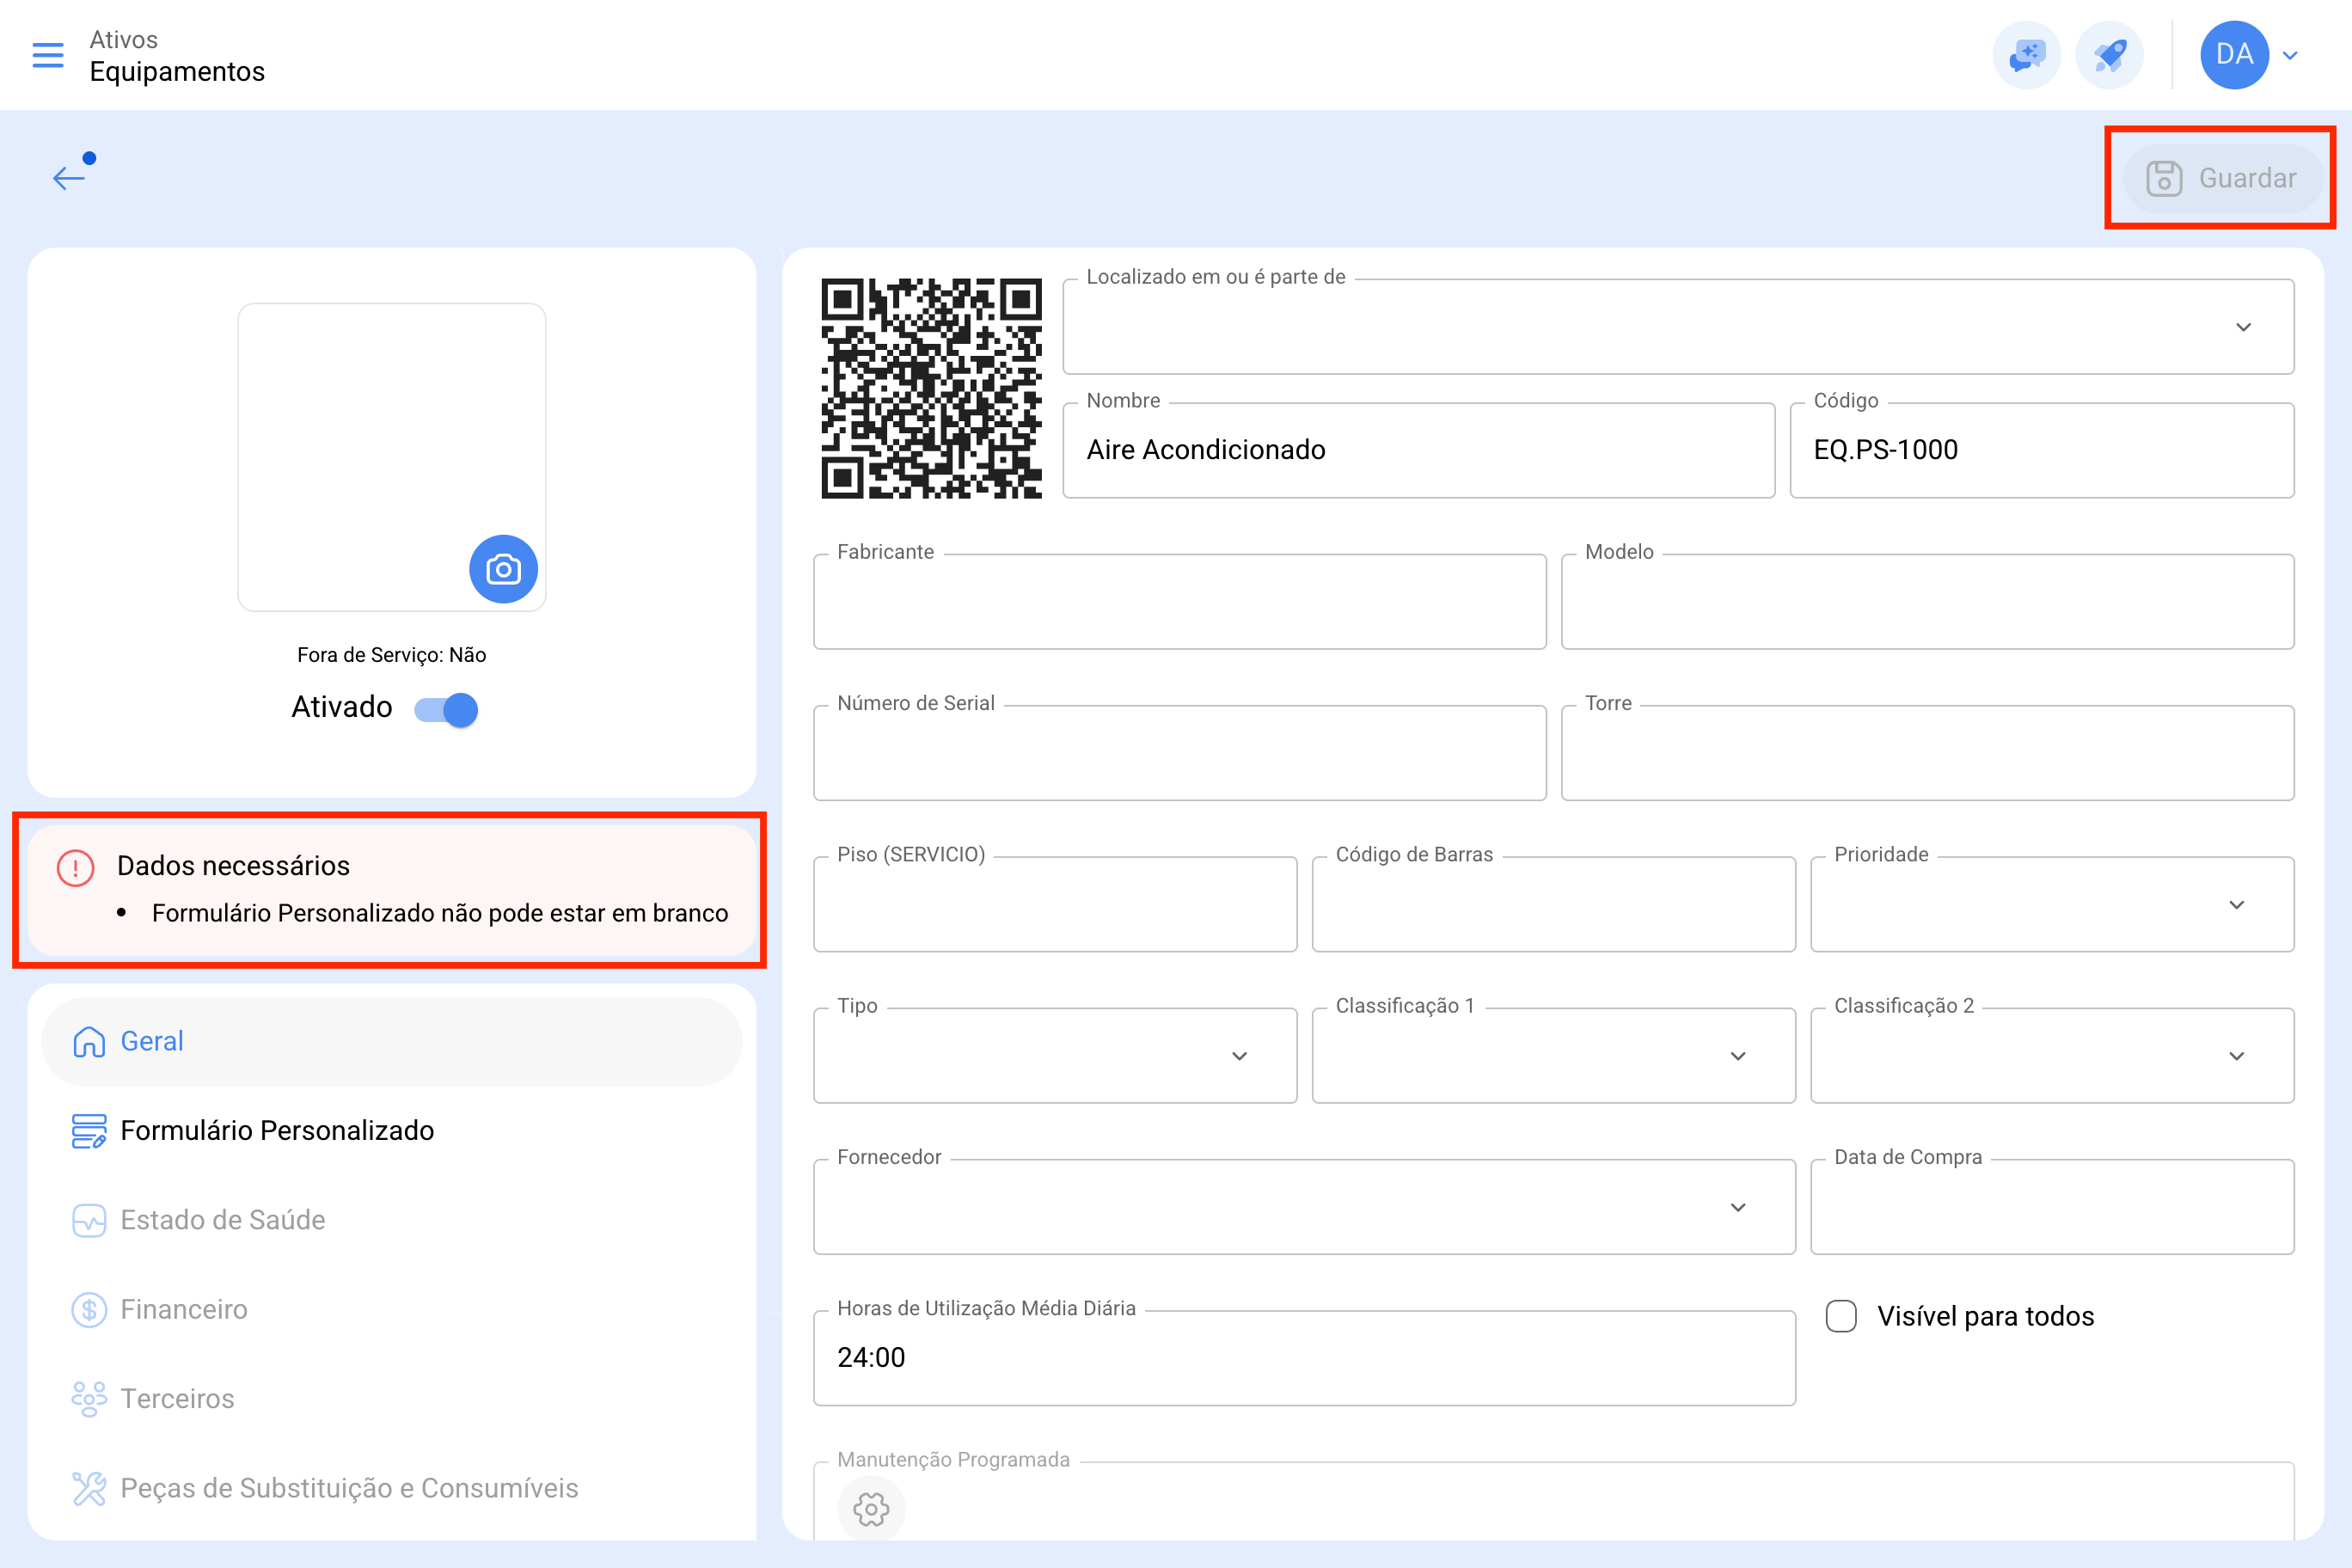Click the Data de Compra field

(2052, 1207)
